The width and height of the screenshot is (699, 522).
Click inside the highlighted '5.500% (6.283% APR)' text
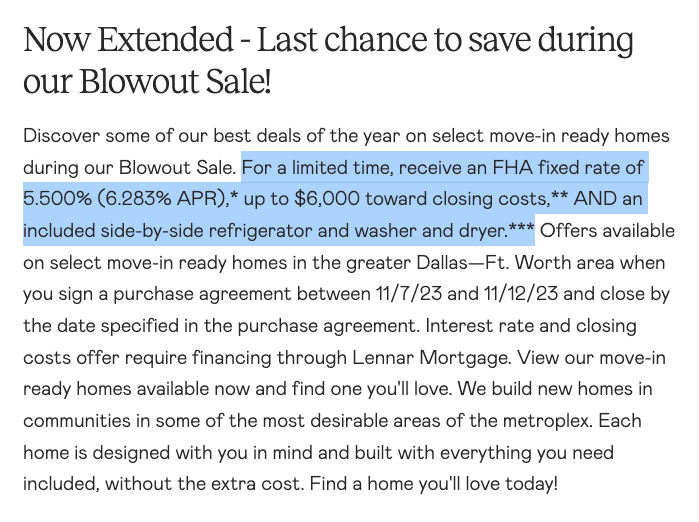point(126,199)
